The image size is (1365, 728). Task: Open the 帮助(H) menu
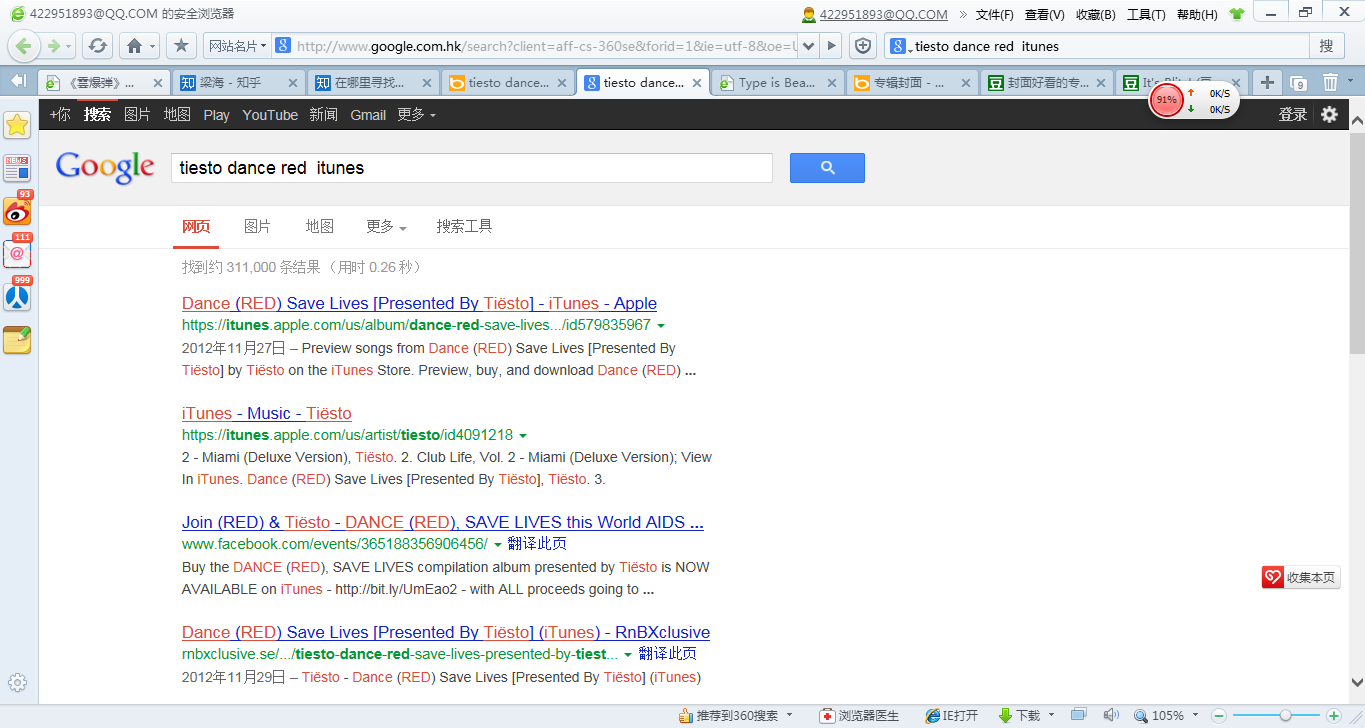pyautogui.click(x=1197, y=15)
